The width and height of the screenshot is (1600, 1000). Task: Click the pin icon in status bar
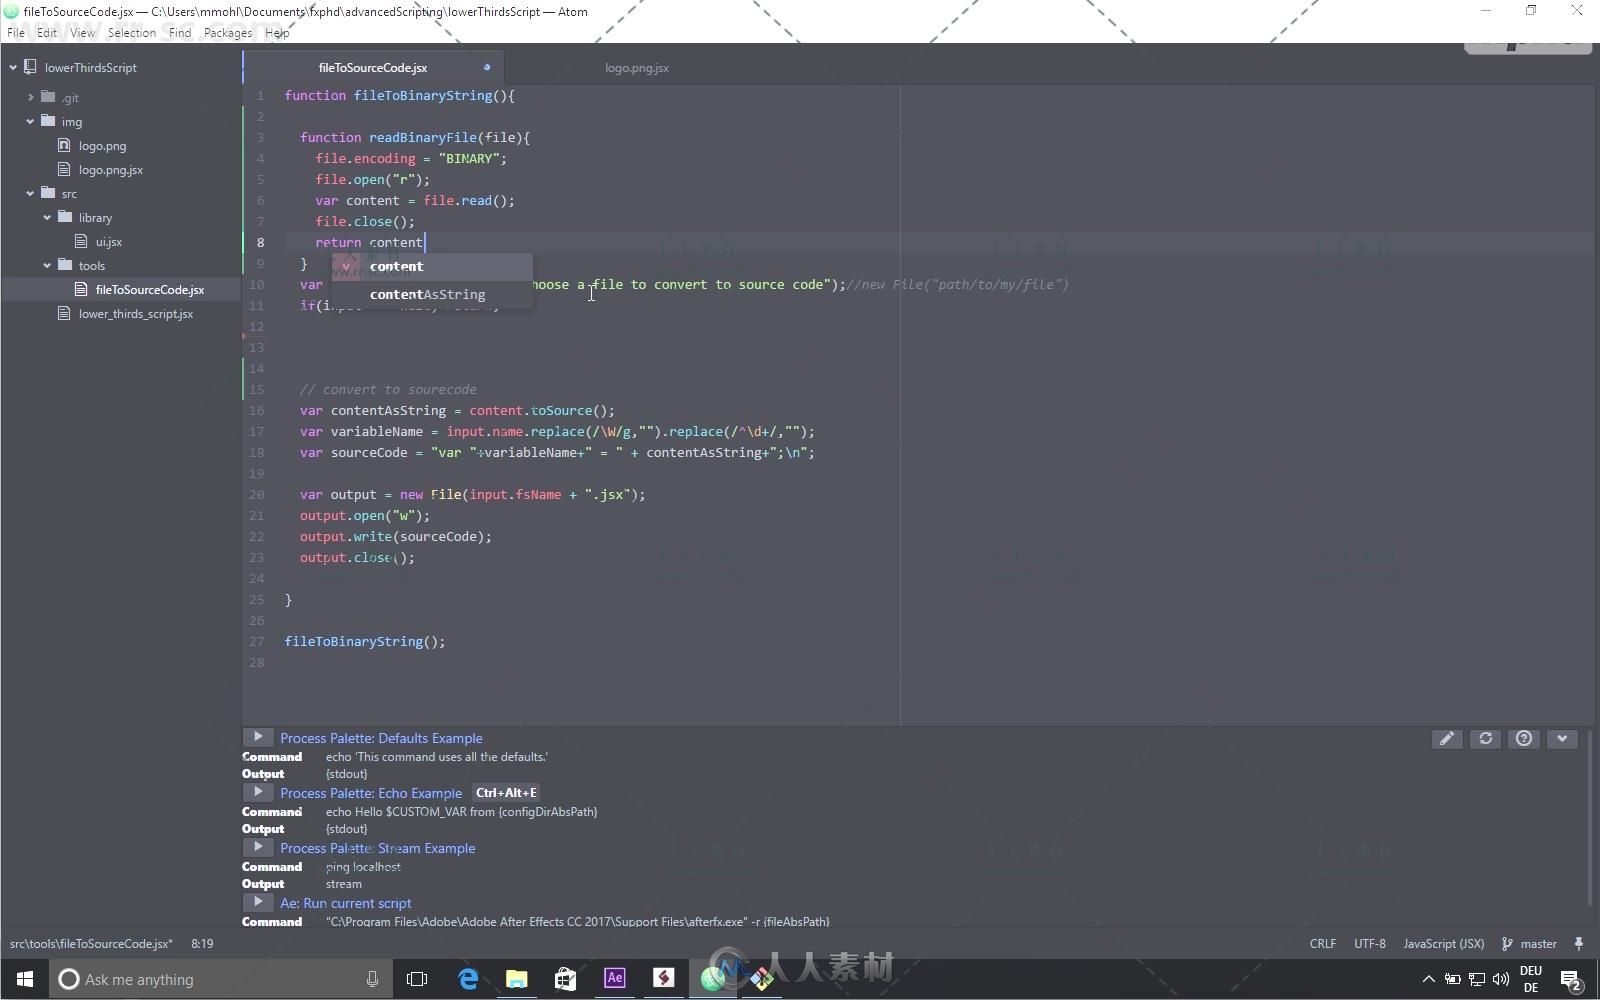1579,943
